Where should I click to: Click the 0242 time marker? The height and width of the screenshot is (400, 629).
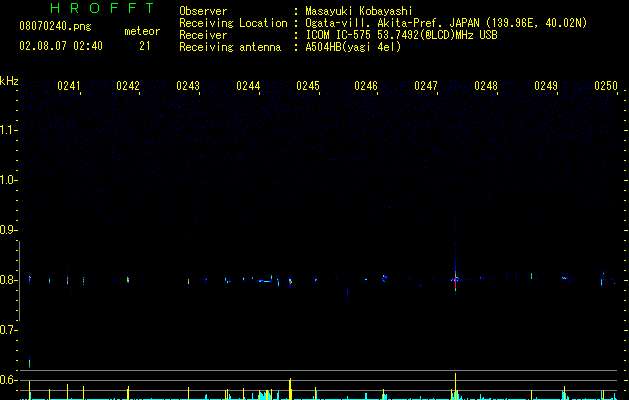128,86
